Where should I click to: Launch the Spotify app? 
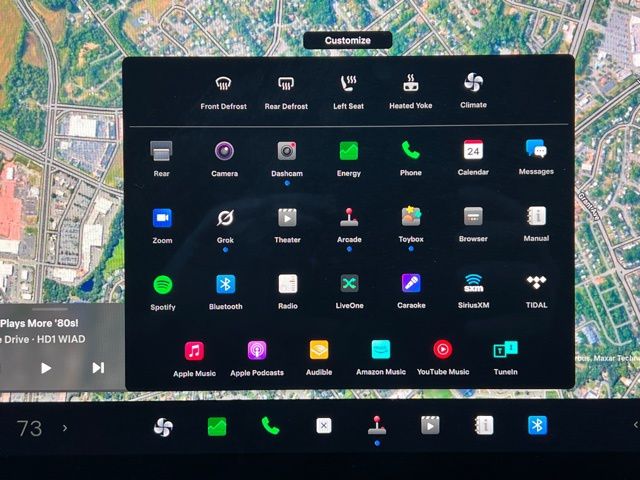coord(163,285)
